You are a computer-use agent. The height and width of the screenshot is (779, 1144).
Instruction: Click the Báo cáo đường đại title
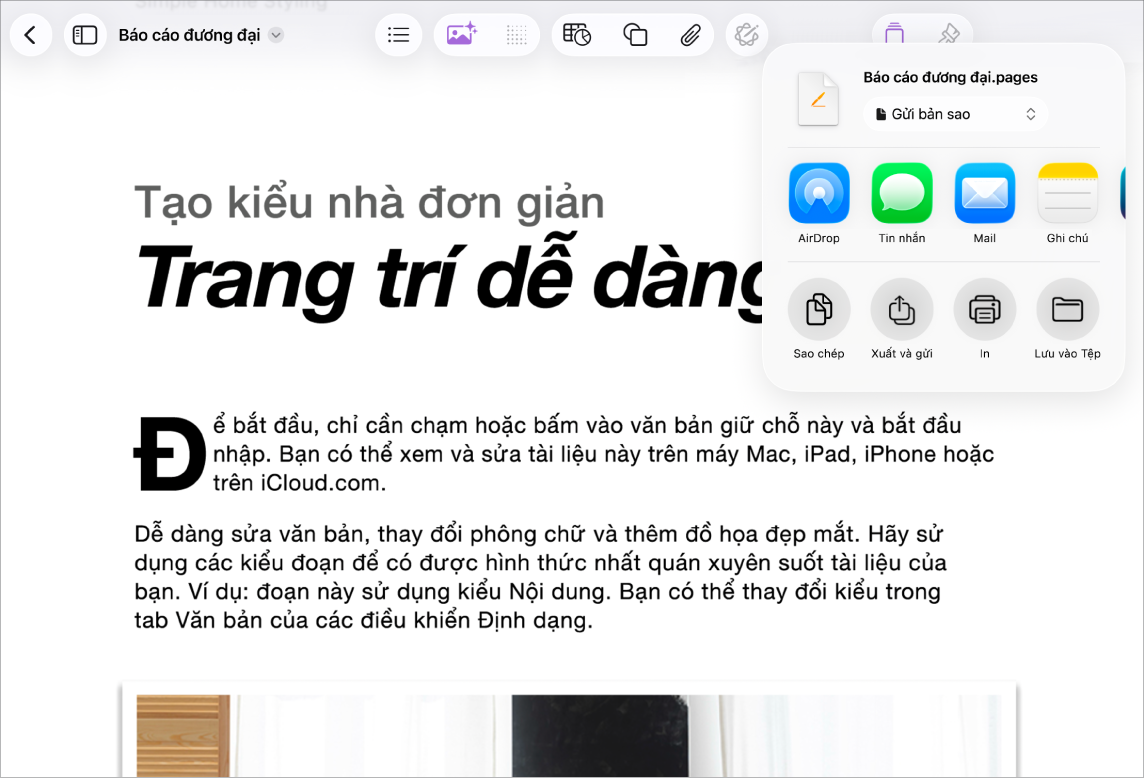pos(189,35)
